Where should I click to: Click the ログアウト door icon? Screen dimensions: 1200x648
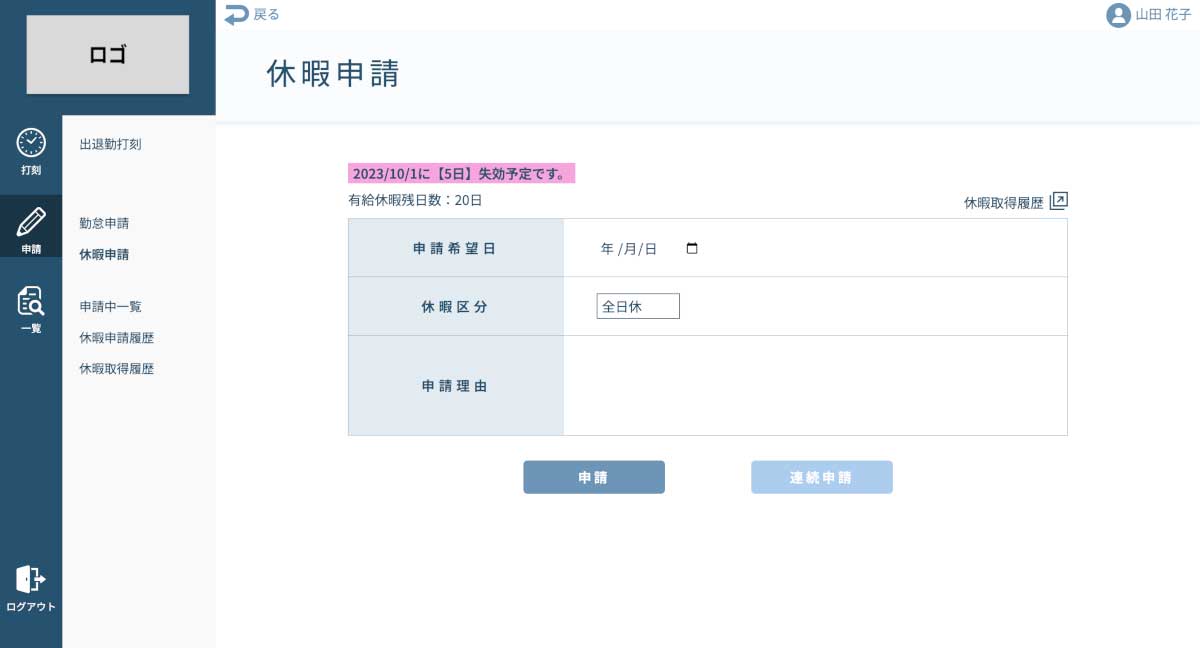tap(31, 579)
